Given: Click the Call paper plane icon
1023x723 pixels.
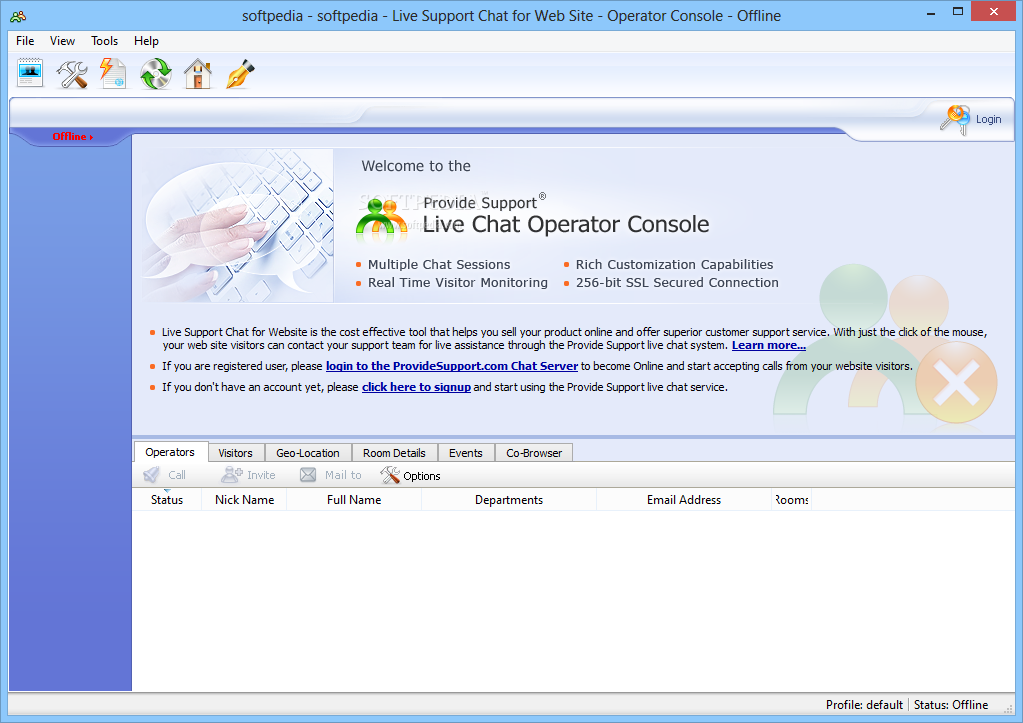Looking at the screenshot, I should tap(151, 475).
